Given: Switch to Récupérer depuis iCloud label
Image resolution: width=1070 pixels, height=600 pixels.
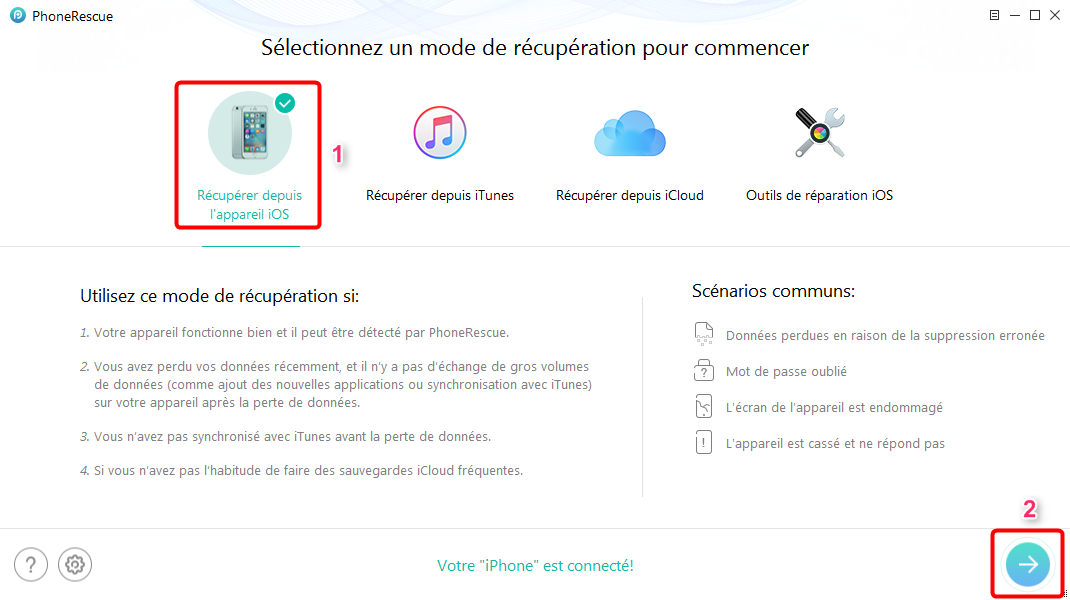Looking at the screenshot, I should (x=629, y=196).
